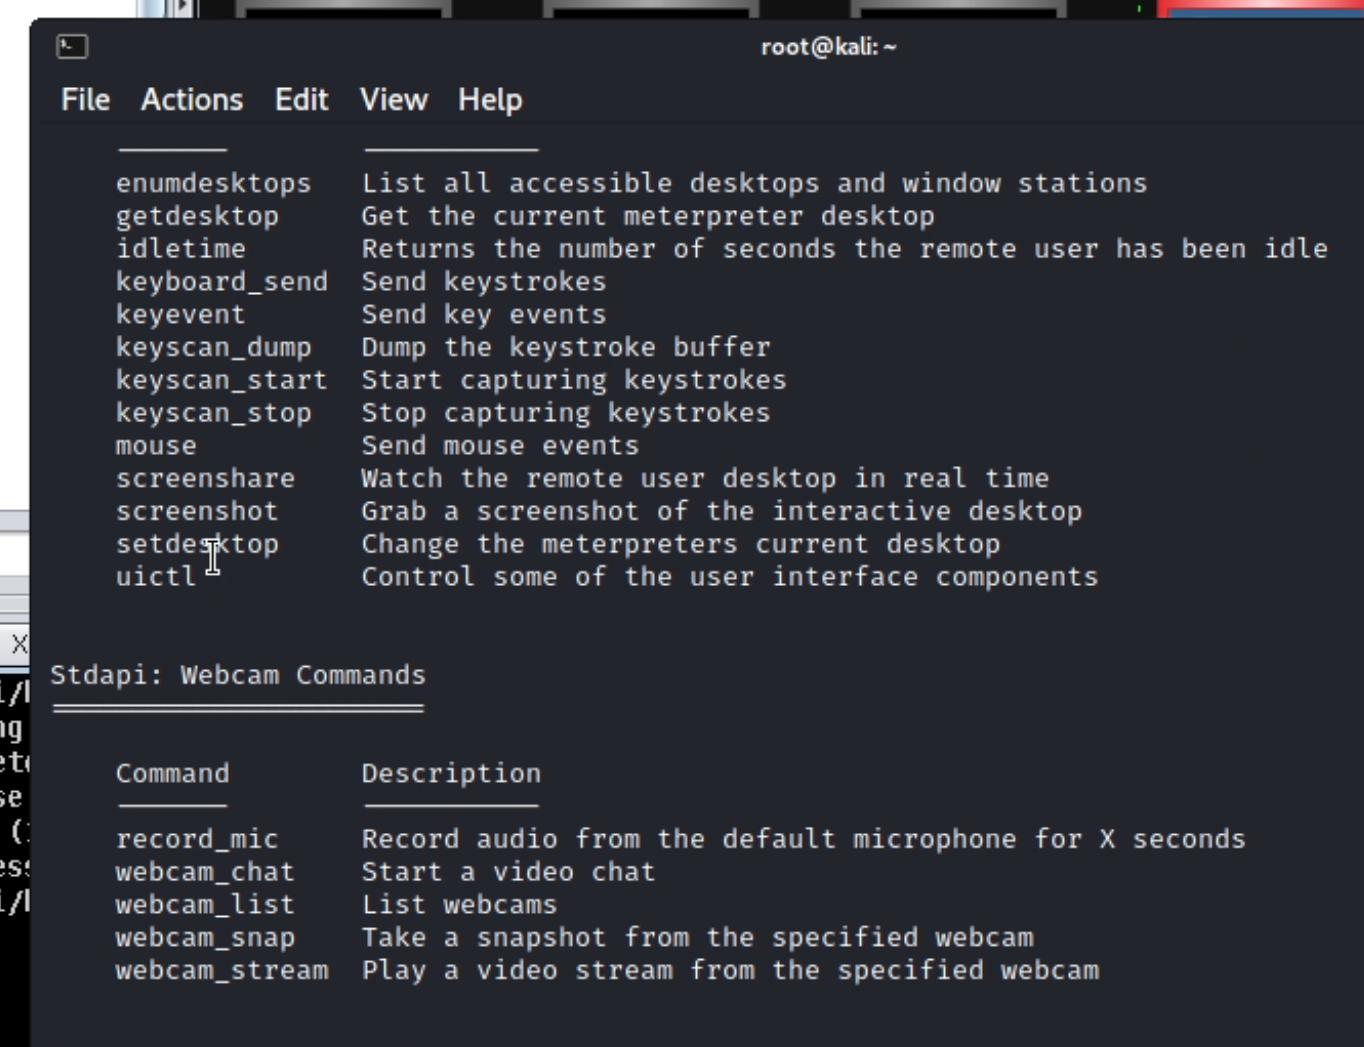Open the Edit menu
1364x1047 pixels.
coord(301,99)
